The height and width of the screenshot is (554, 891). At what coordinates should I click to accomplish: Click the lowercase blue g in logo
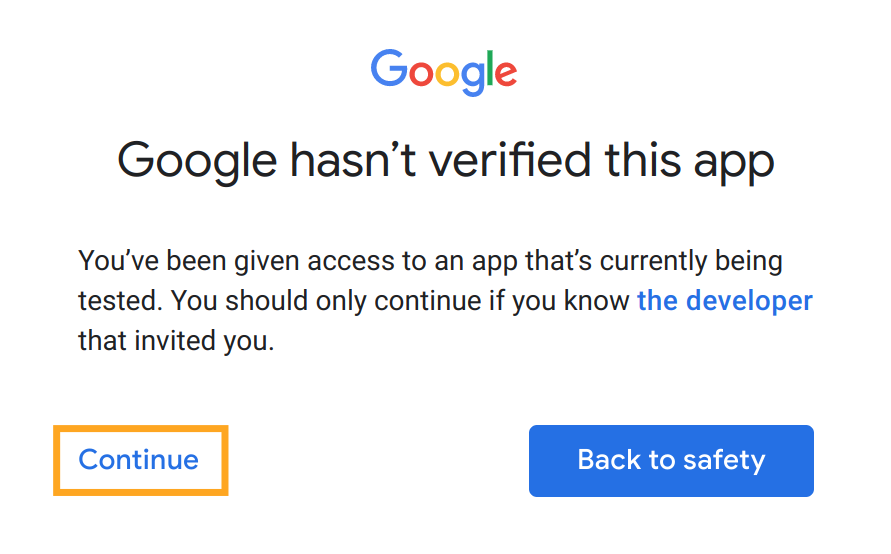point(473,79)
